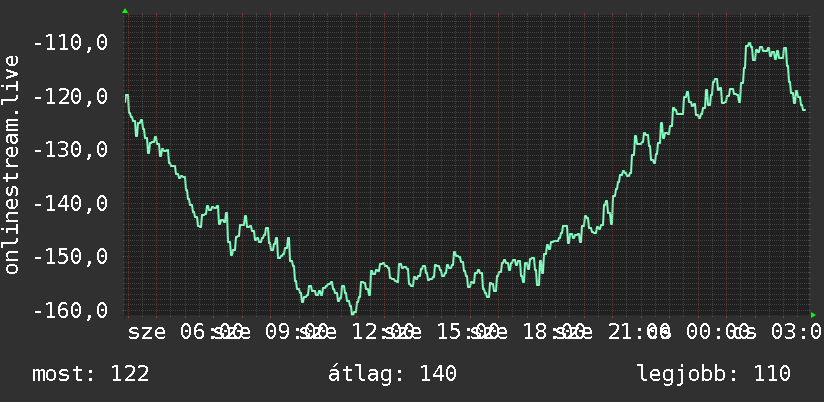This screenshot has width=824, height=402.
Task: Select the onlinestream.live vertical axis title
Action: click(11, 164)
